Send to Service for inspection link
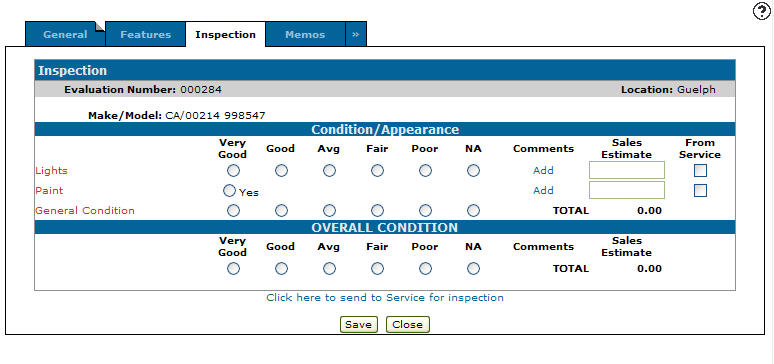The width and height of the screenshot is (774, 364). 385,298
